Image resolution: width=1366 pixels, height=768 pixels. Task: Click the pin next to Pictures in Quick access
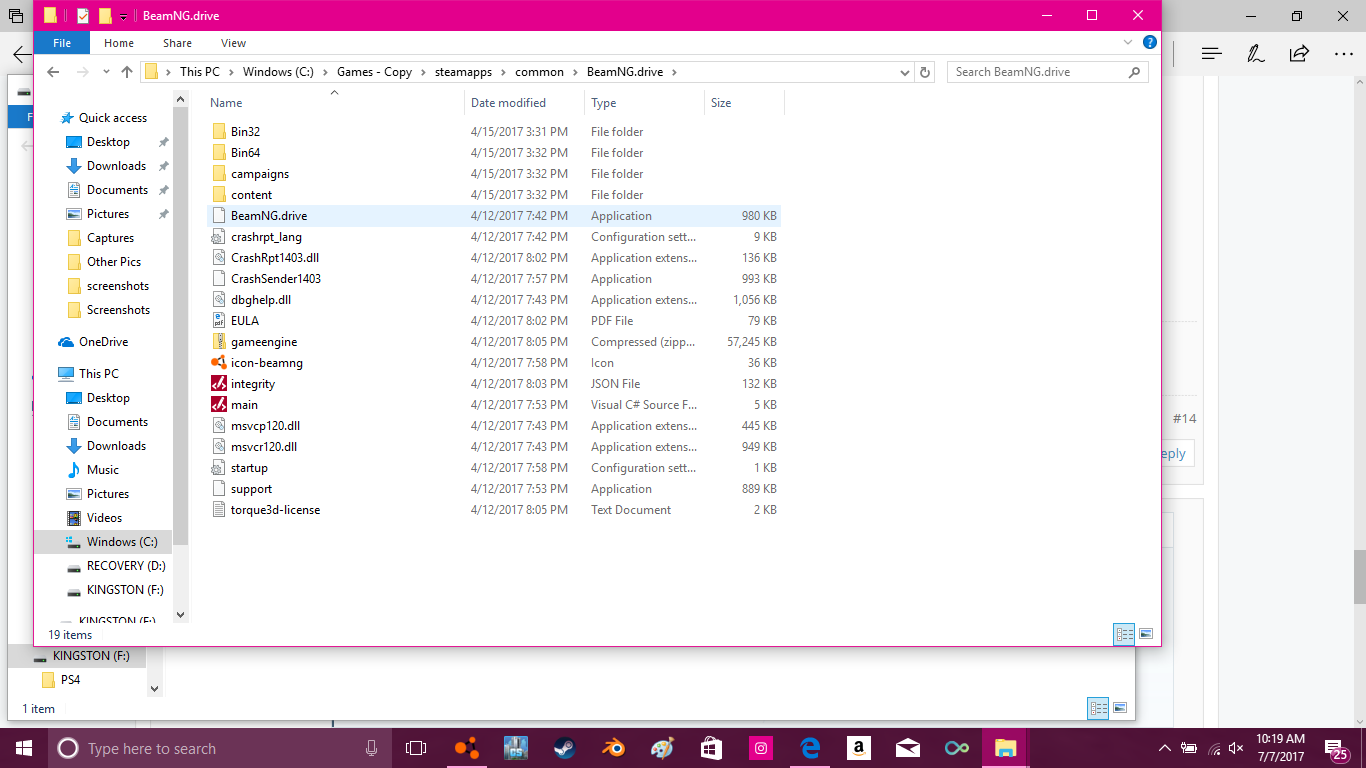[x=164, y=214]
